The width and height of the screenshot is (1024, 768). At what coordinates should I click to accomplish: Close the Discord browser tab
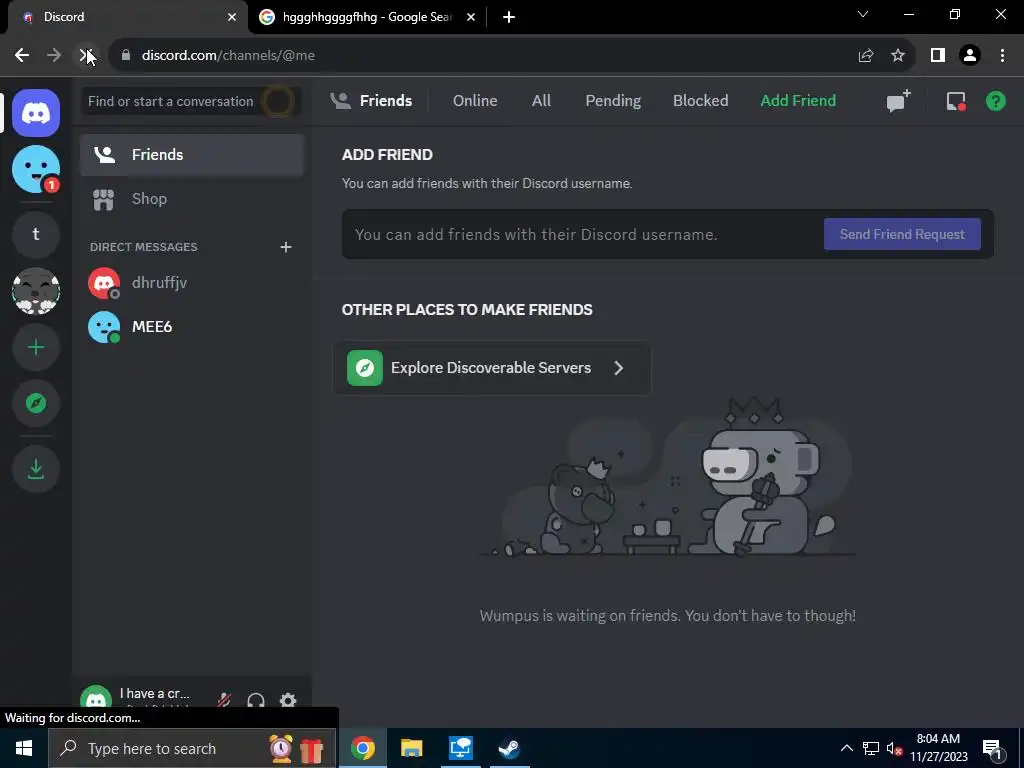pos(232,17)
